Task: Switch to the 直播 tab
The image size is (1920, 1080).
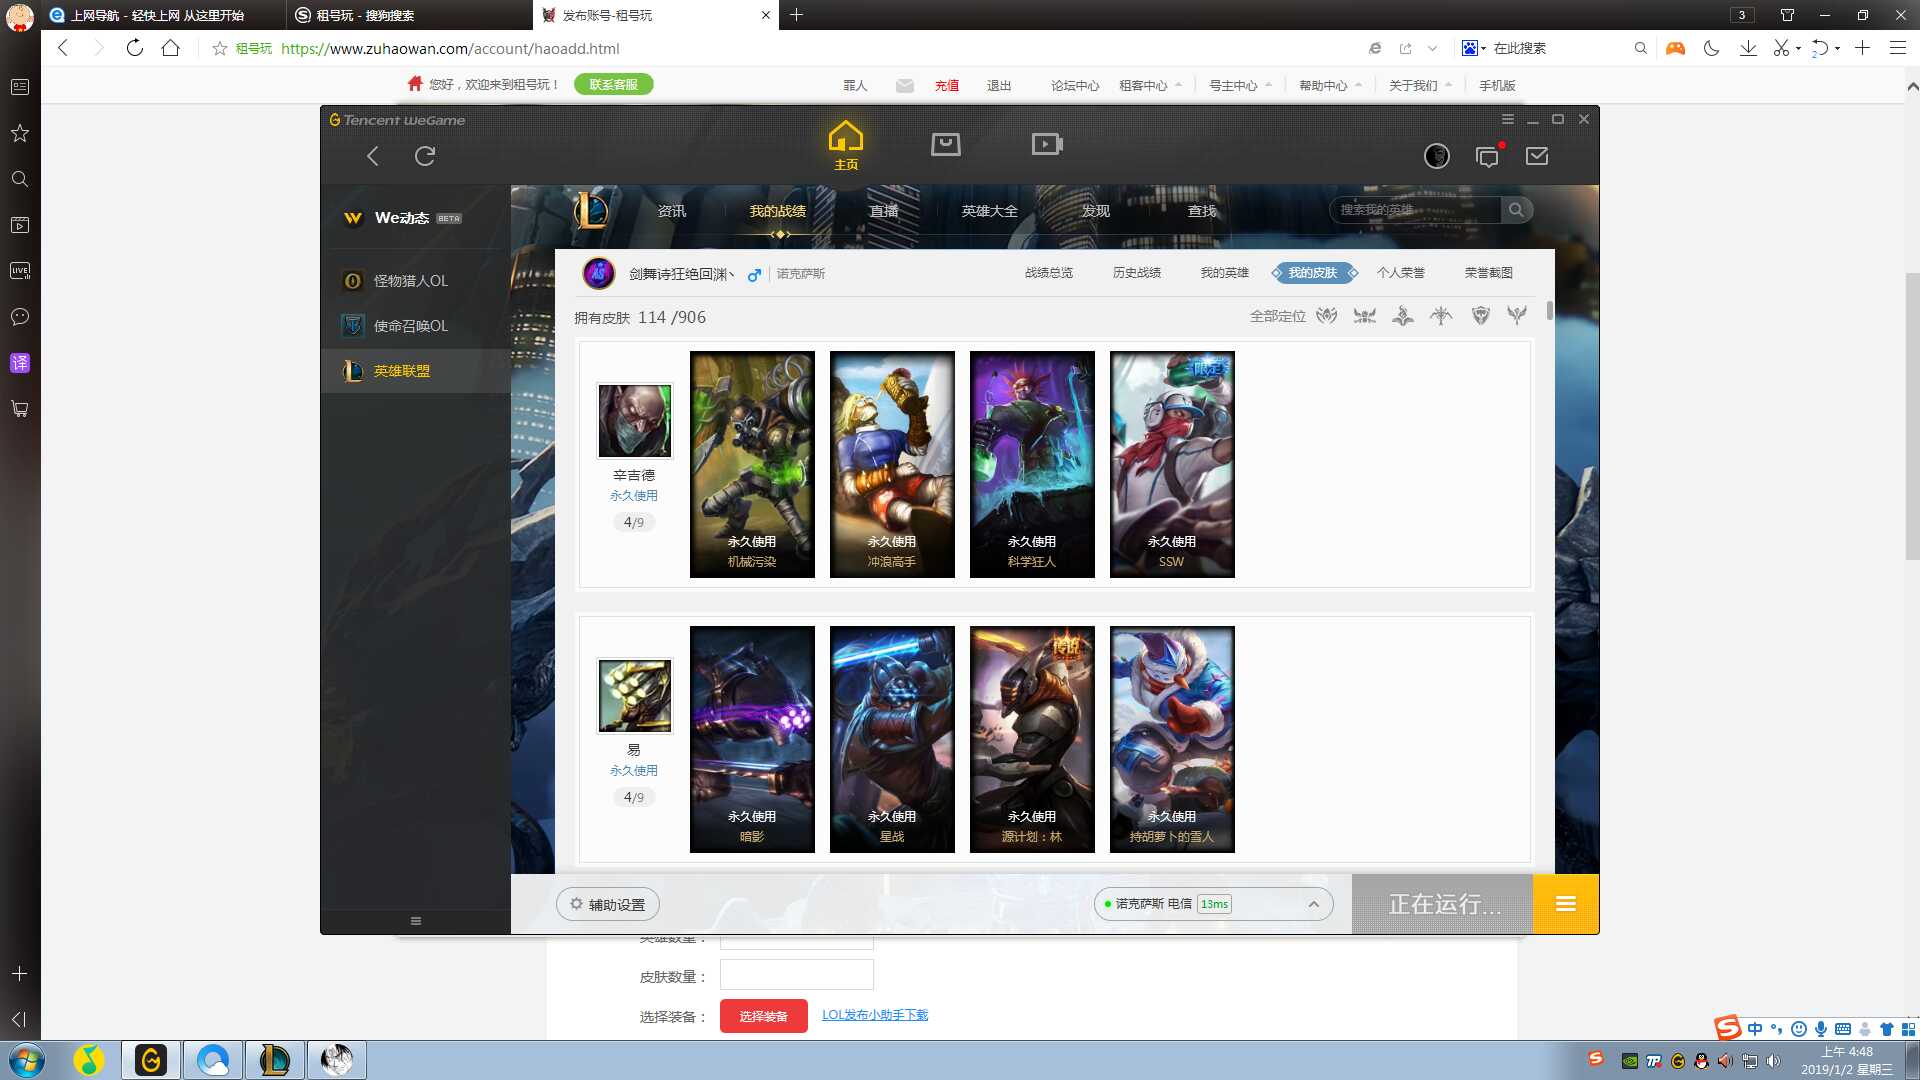Action: pos(884,211)
